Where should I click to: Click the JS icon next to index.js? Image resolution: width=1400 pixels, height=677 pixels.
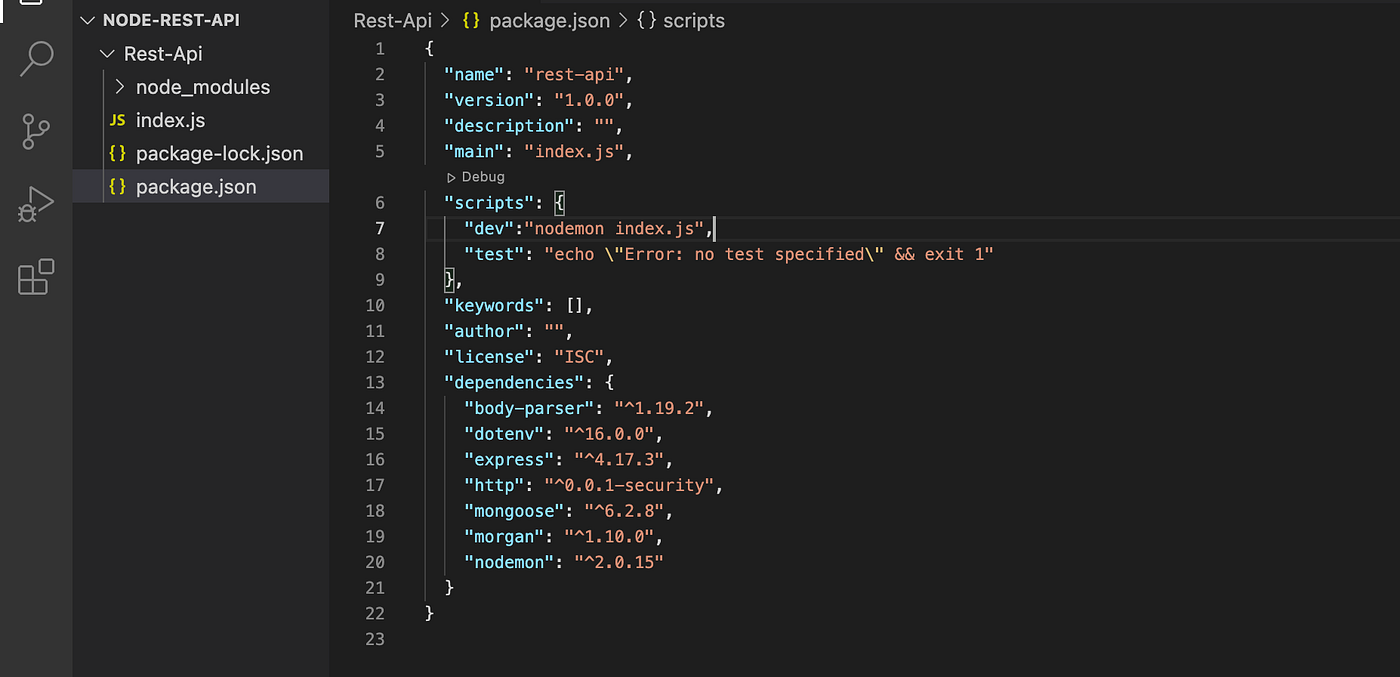pyautogui.click(x=116, y=120)
